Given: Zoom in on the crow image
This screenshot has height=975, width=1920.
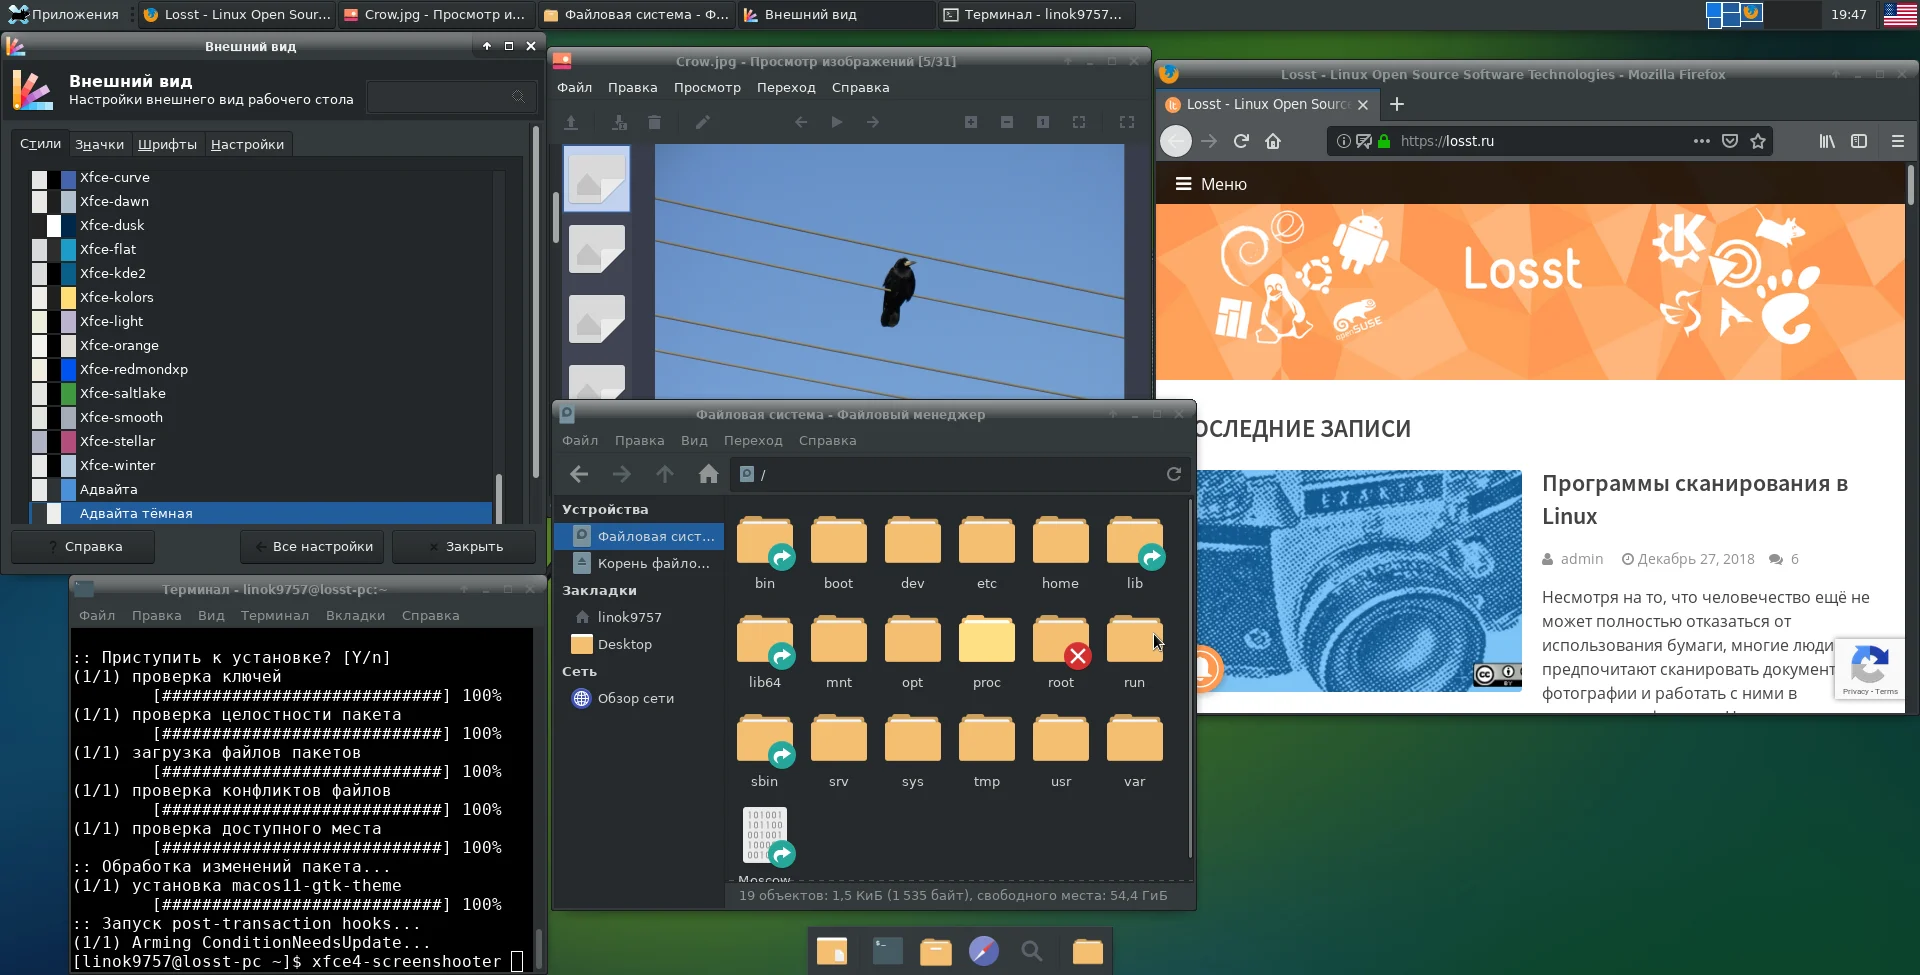Looking at the screenshot, I should click(970, 122).
